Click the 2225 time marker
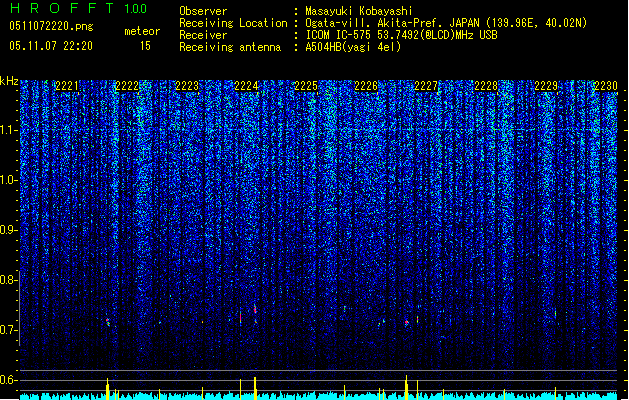The image size is (629, 400). 306,86
